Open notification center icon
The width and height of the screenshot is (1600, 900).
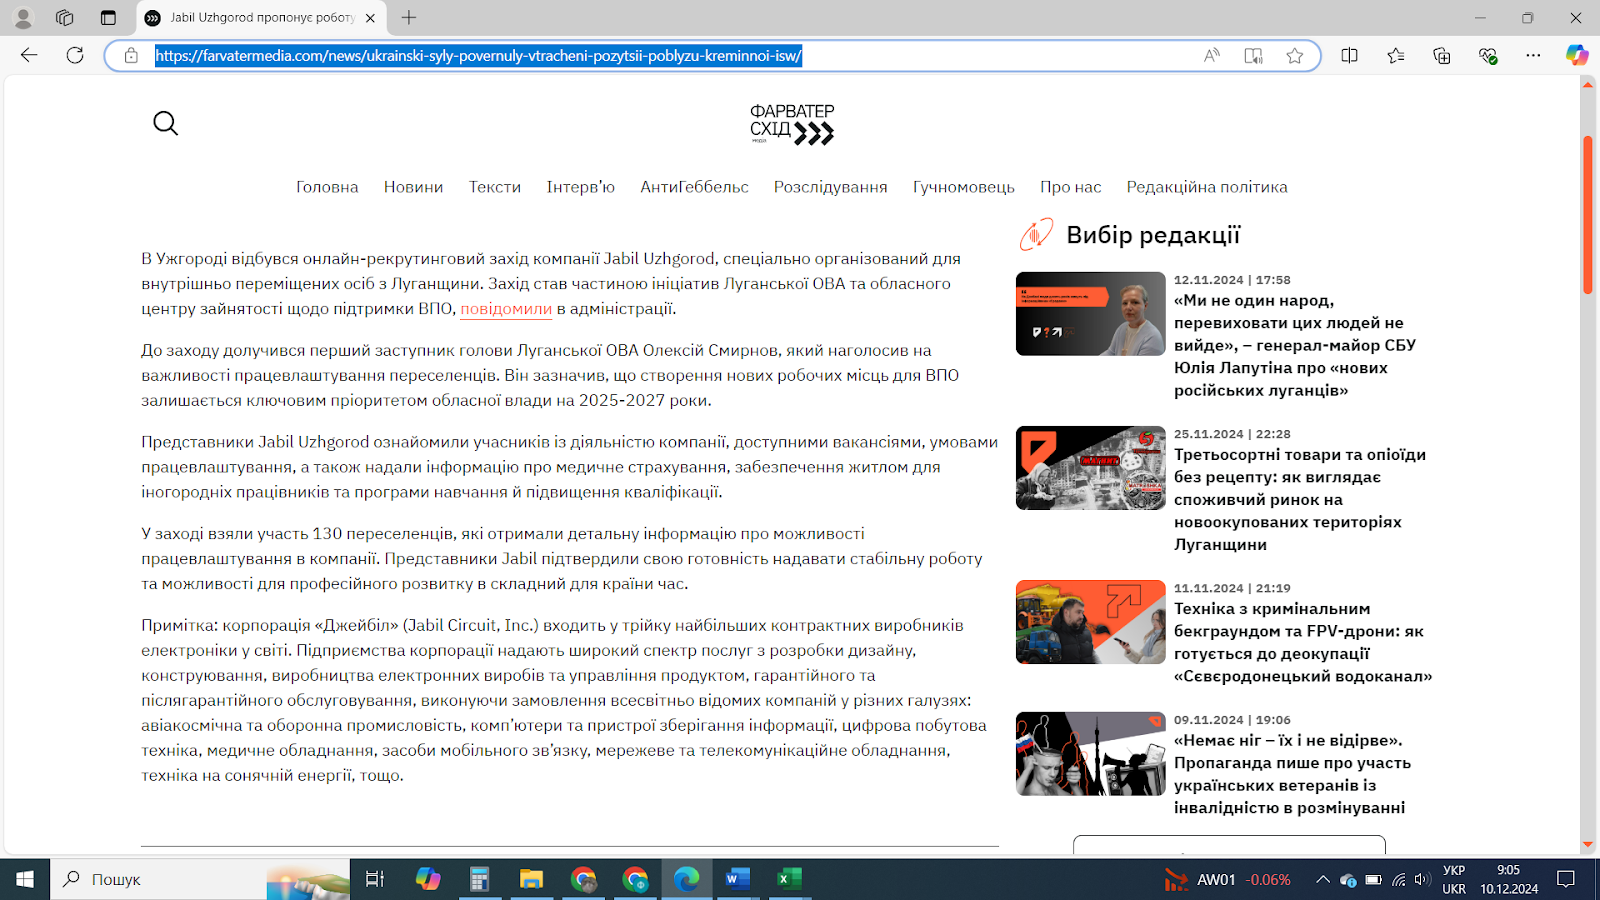pos(1566,879)
